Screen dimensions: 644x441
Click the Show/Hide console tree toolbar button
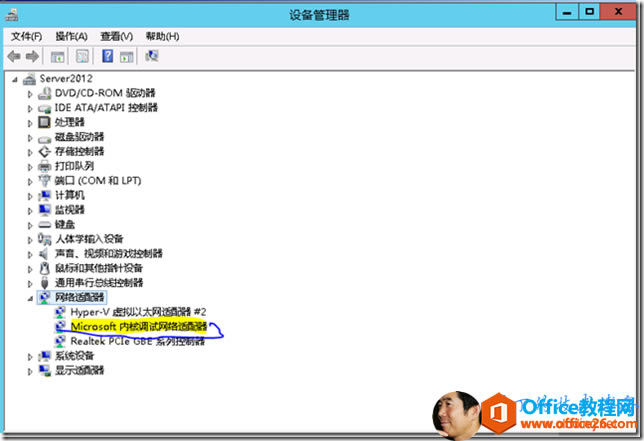(x=57, y=56)
